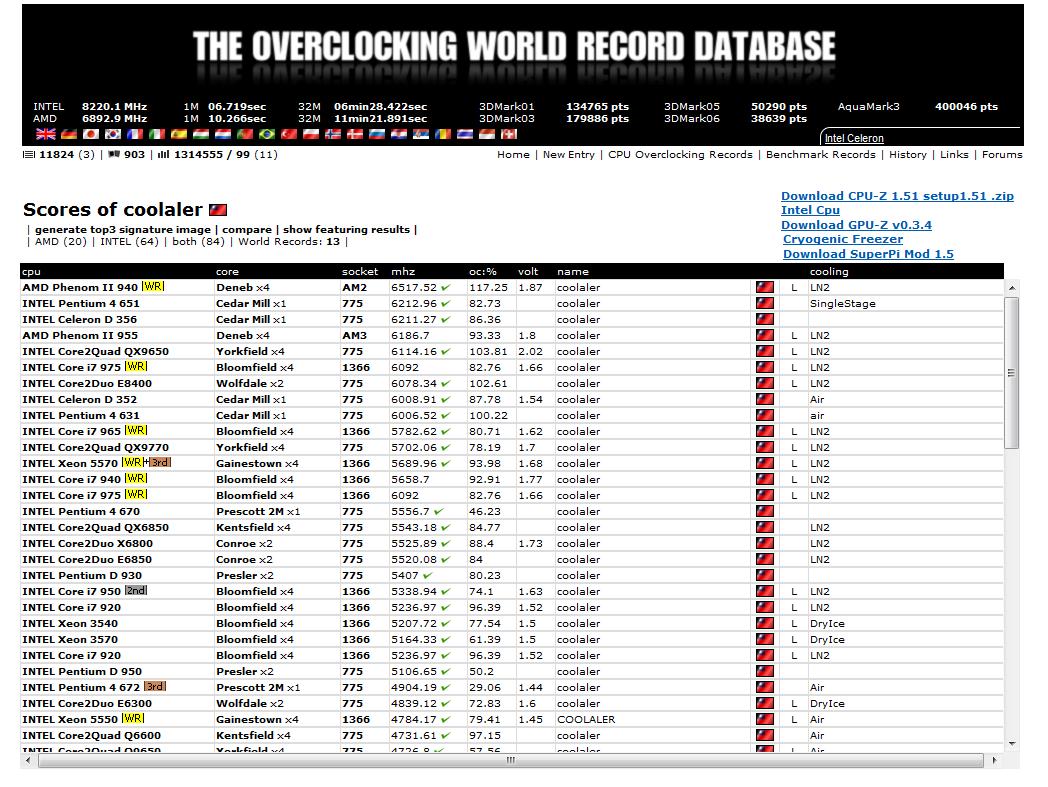Select the Croatian flag icon

(399, 134)
